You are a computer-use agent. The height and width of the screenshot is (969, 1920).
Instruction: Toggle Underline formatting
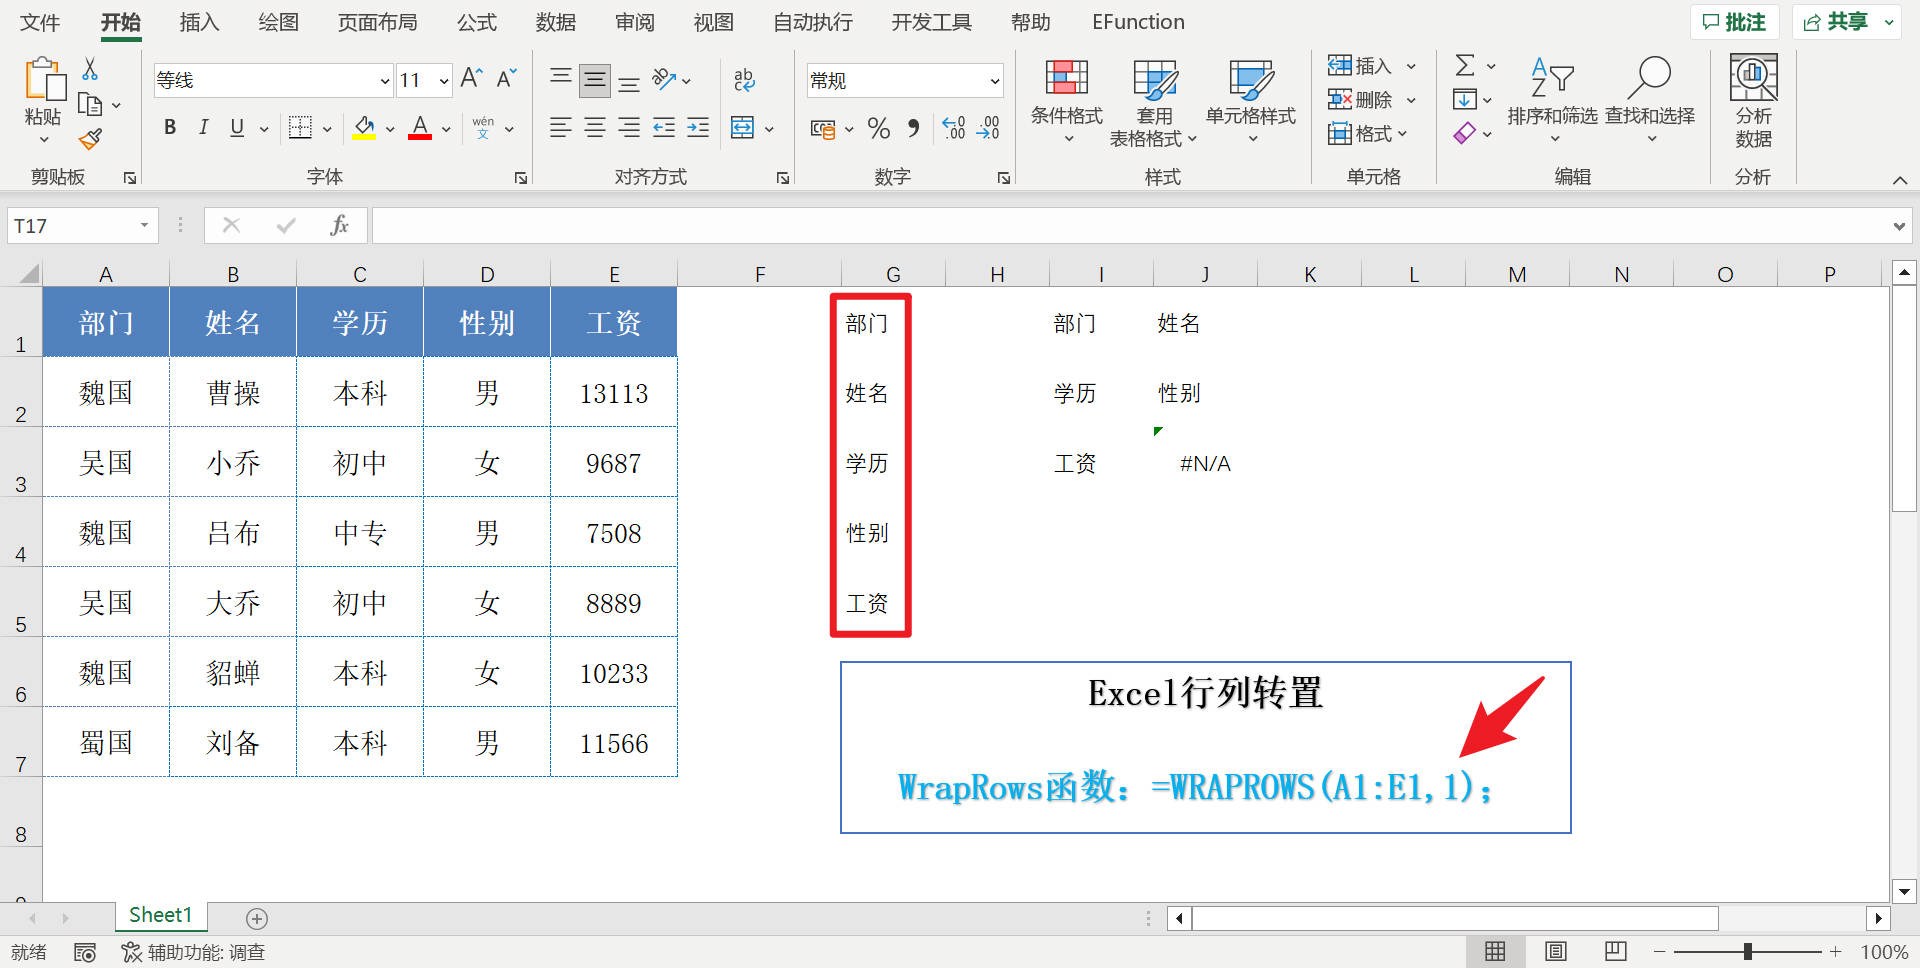click(x=237, y=127)
